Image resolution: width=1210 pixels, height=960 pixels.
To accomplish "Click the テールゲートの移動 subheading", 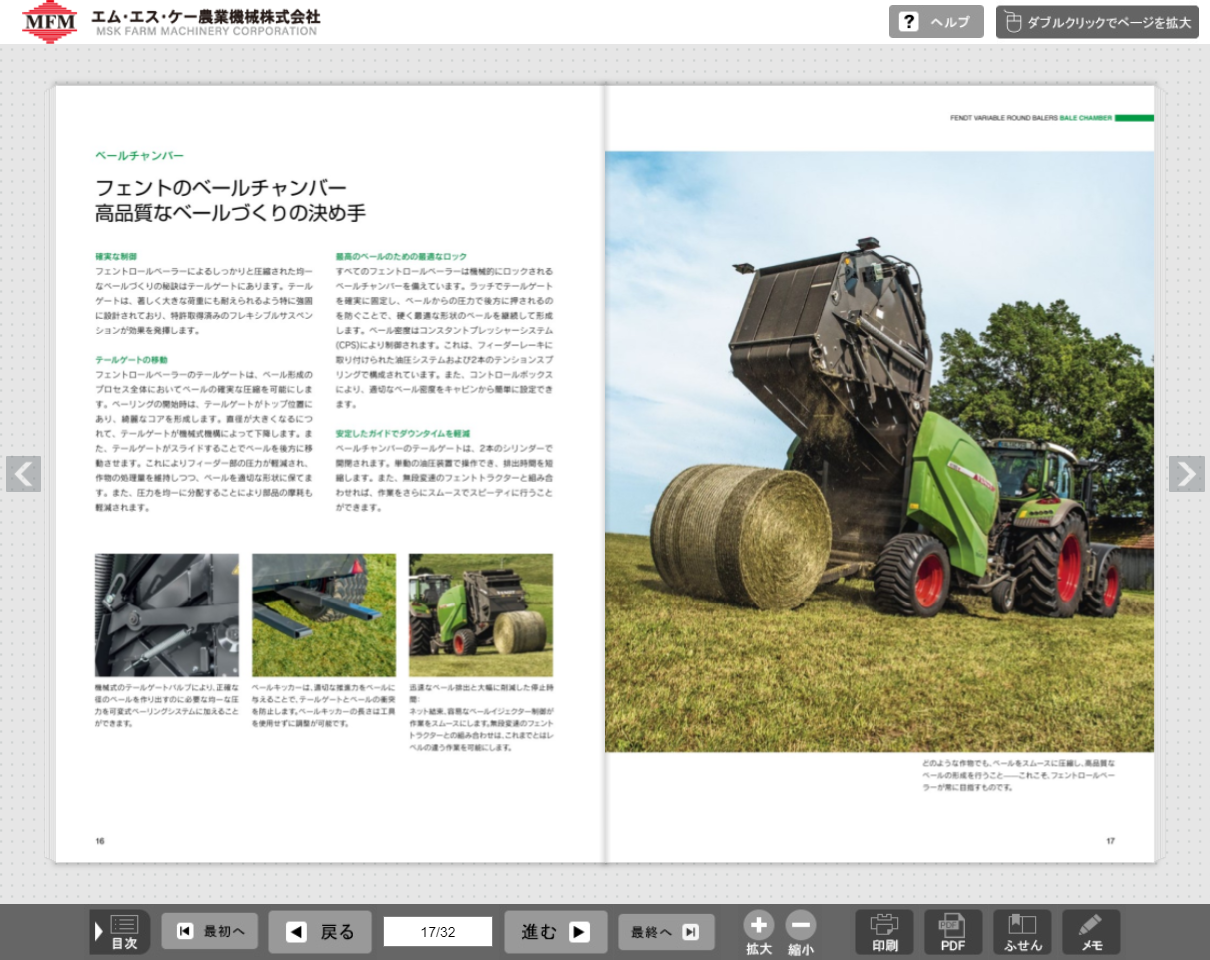I will pos(131,359).
